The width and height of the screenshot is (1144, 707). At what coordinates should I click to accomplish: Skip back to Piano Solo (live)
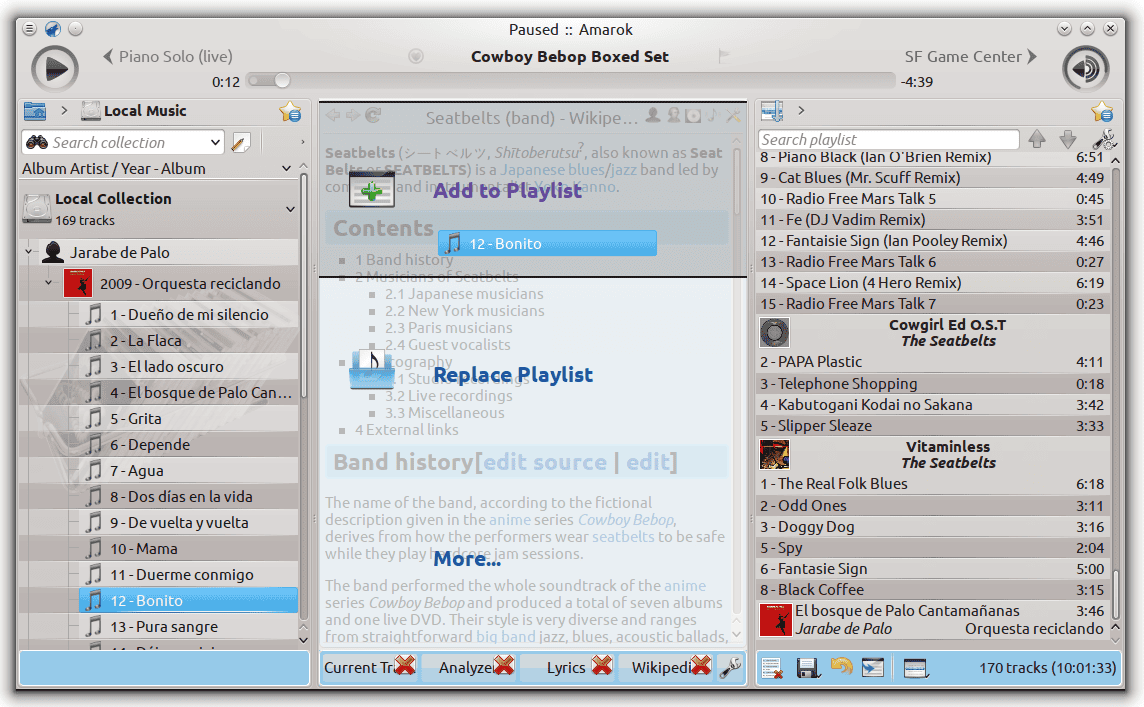[x=168, y=56]
